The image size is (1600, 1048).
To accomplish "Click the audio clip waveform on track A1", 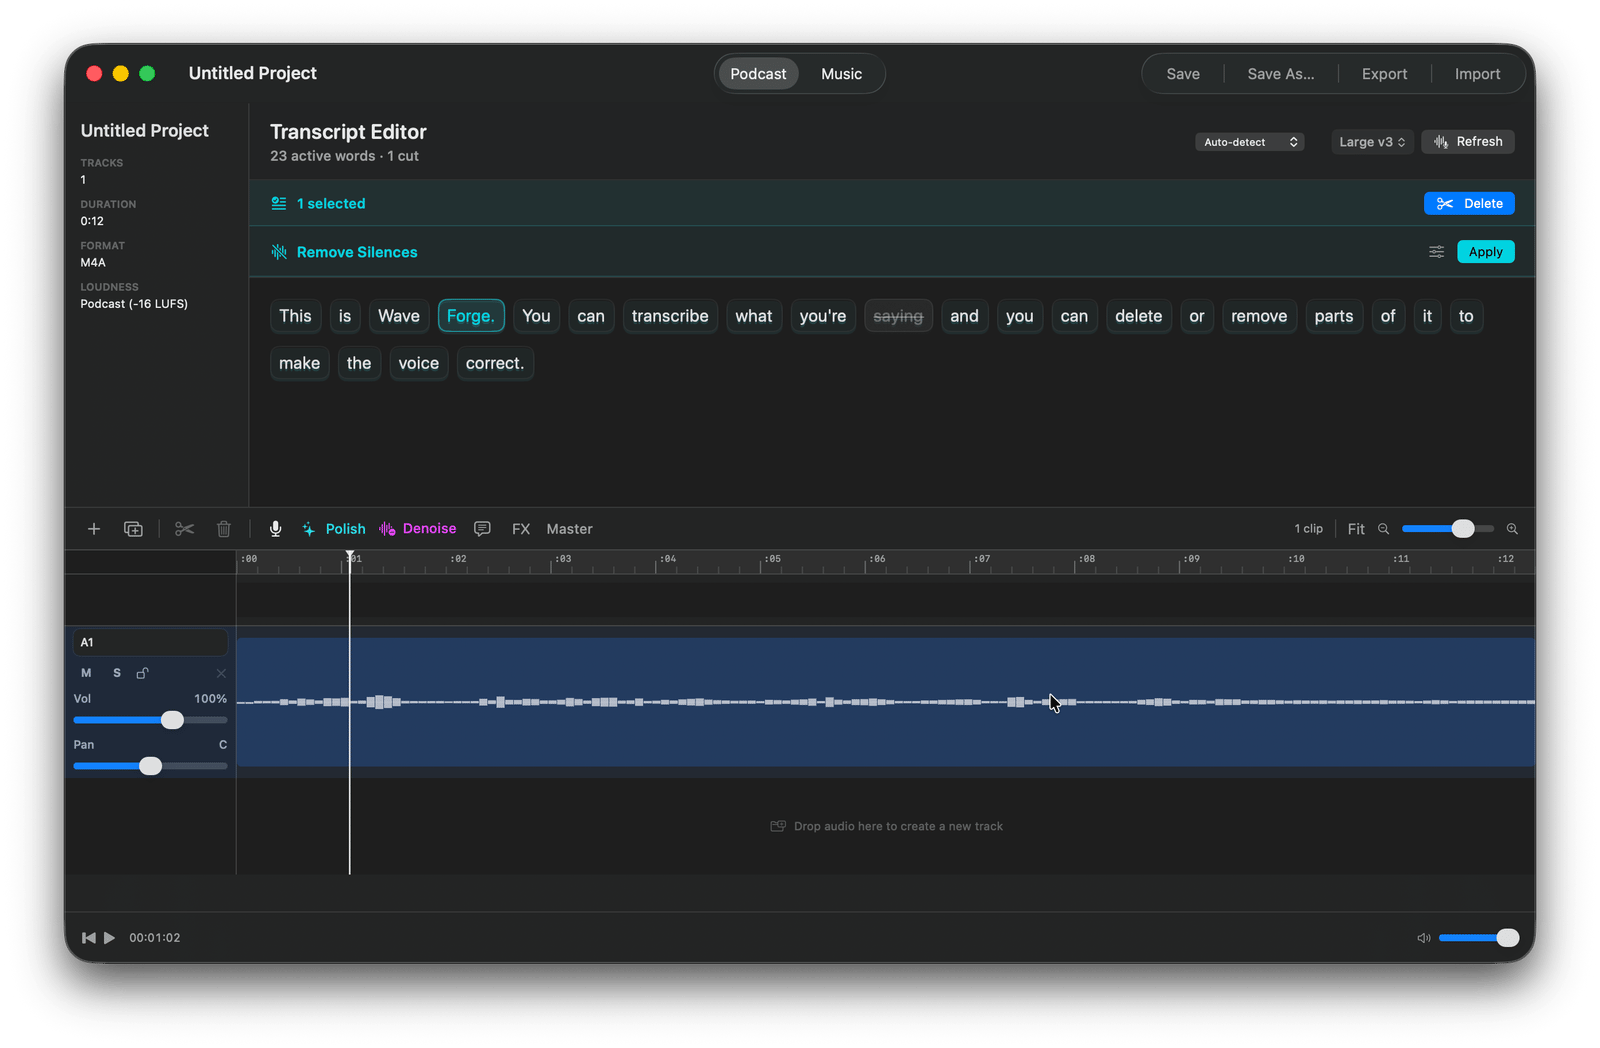I will pos(885,702).
